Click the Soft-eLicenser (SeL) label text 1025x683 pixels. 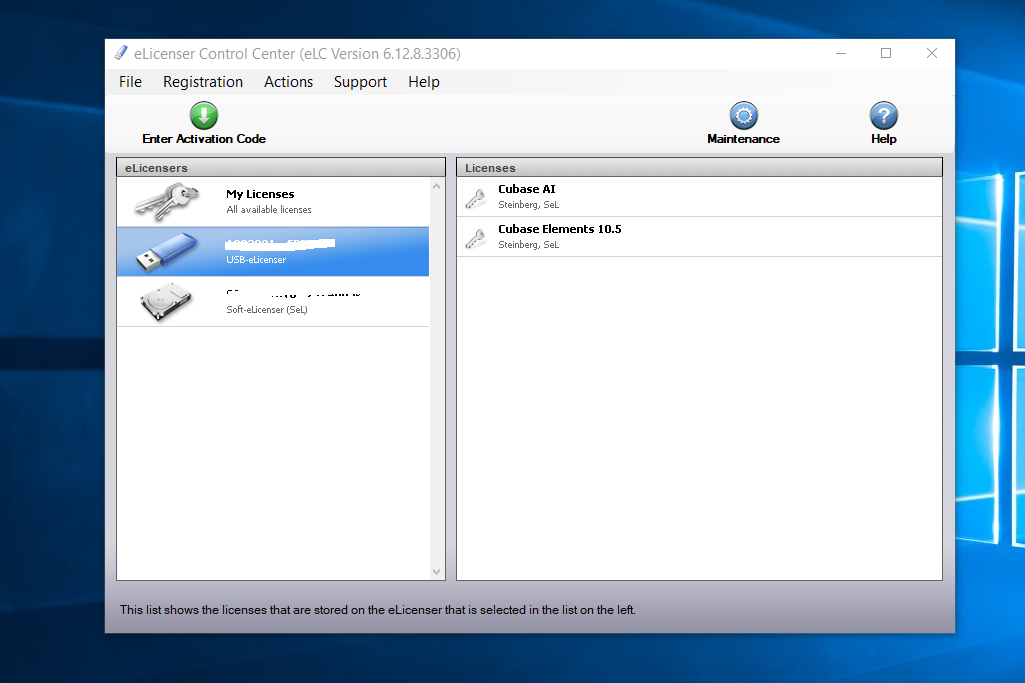coord(267,310)
